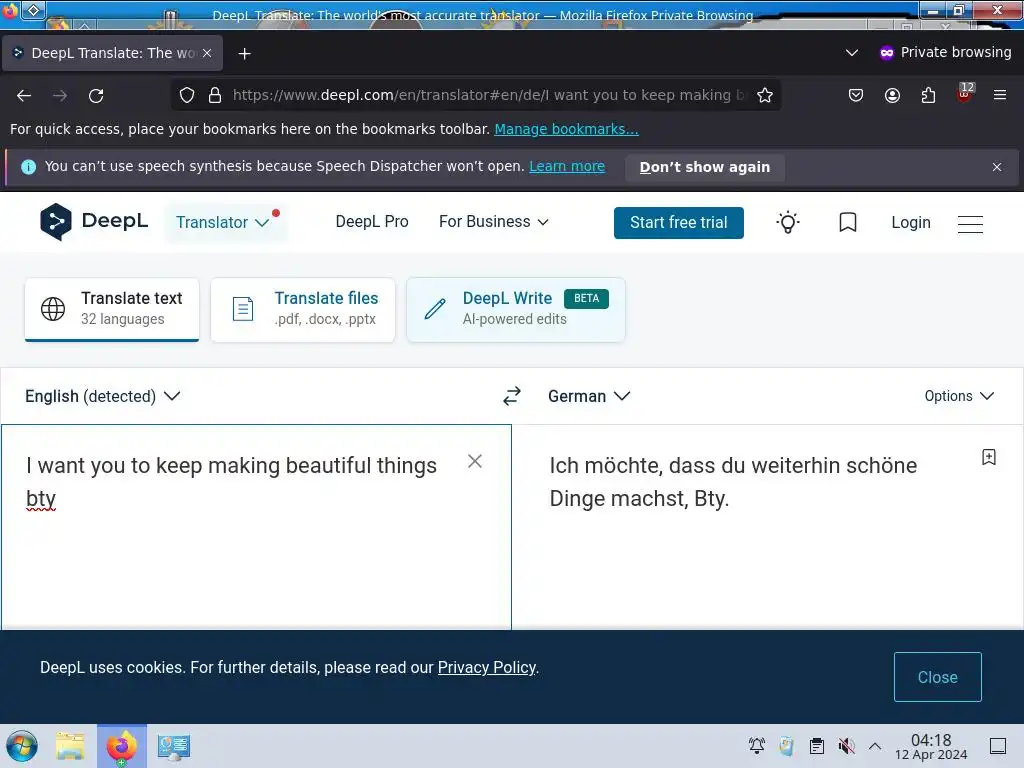
Task: Click the Login link
Action: click(911, 223)
